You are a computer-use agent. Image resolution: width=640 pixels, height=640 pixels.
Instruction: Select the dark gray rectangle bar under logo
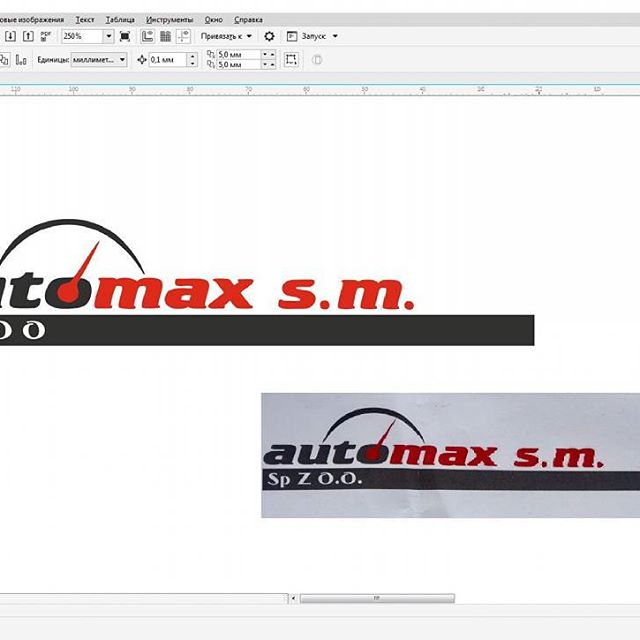(267, 330)
